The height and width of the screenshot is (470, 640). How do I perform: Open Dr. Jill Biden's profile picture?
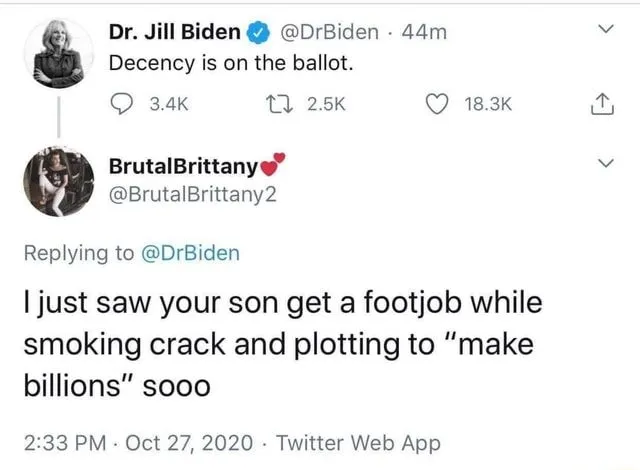60,56
